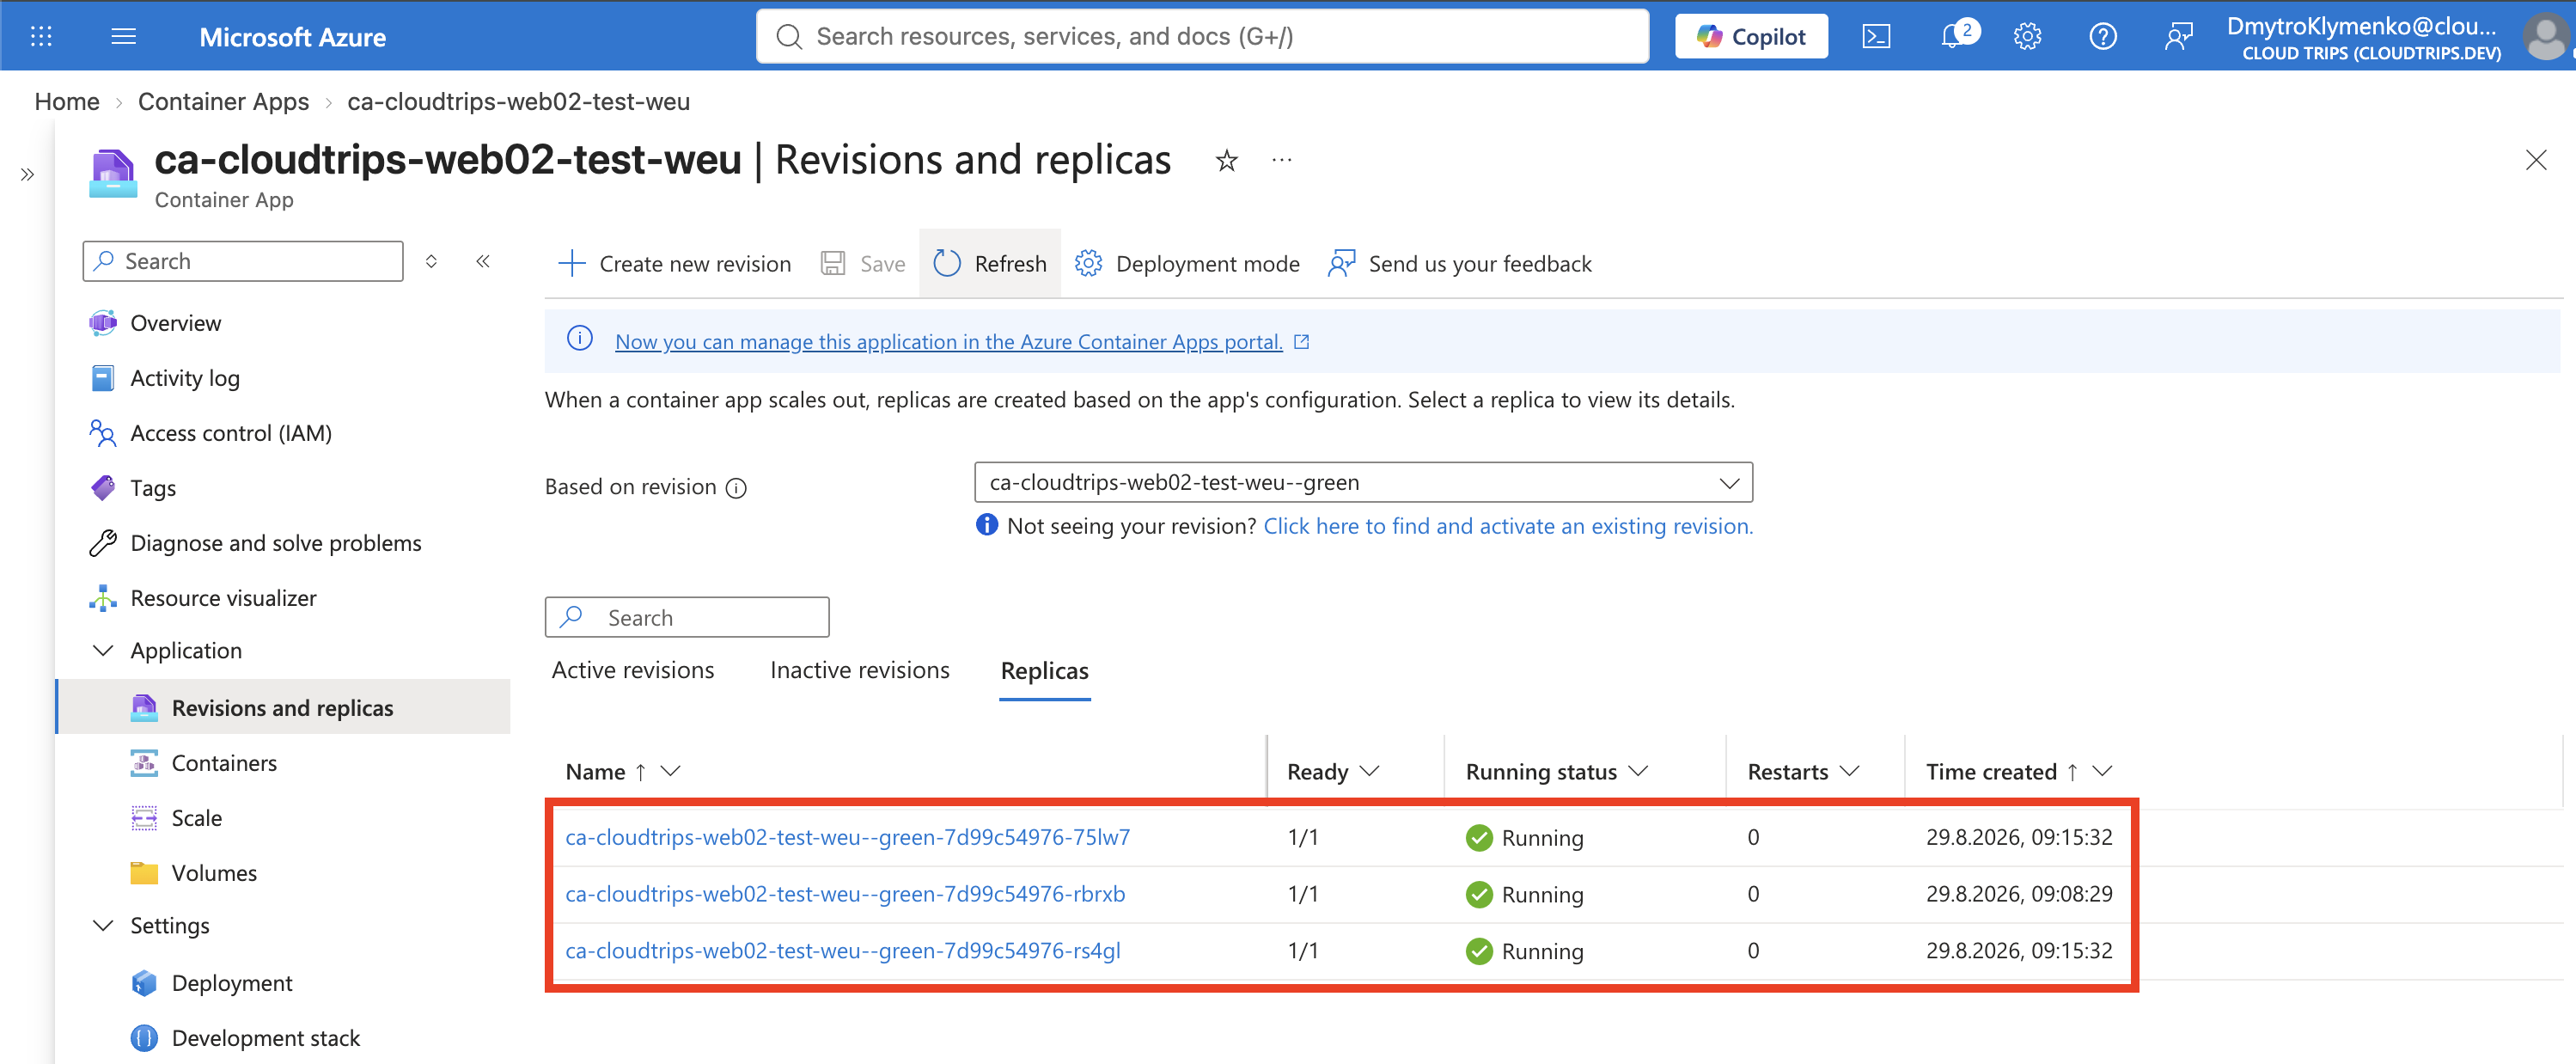Click the ca-cloudtrips-web02-test-weu breadcrumb
The height and width of the screenshot is (1064, 2576).
519,102
